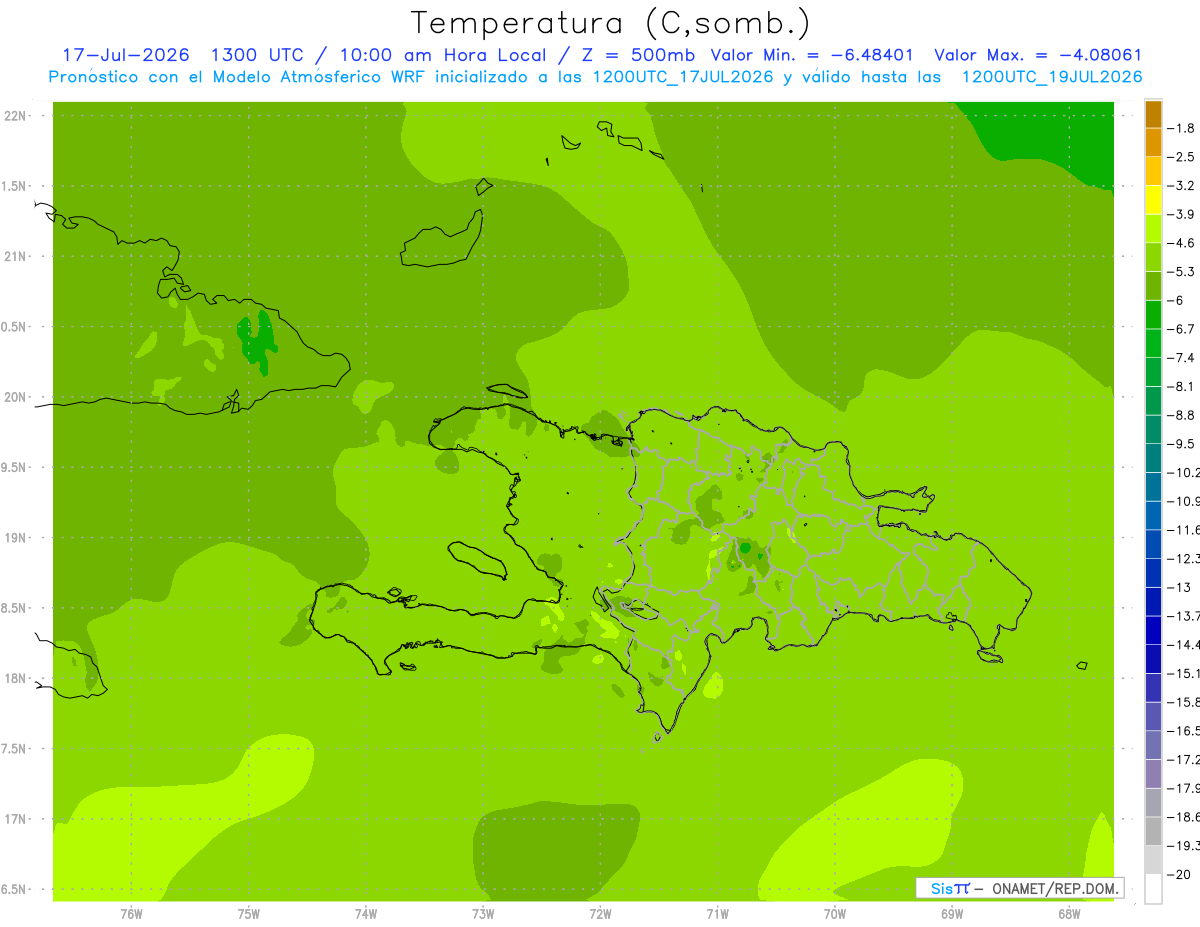Viewport: 1200px width, 927px height.
Task: Click the -13 colorbar value
Action: click(x=1180, y=587)
